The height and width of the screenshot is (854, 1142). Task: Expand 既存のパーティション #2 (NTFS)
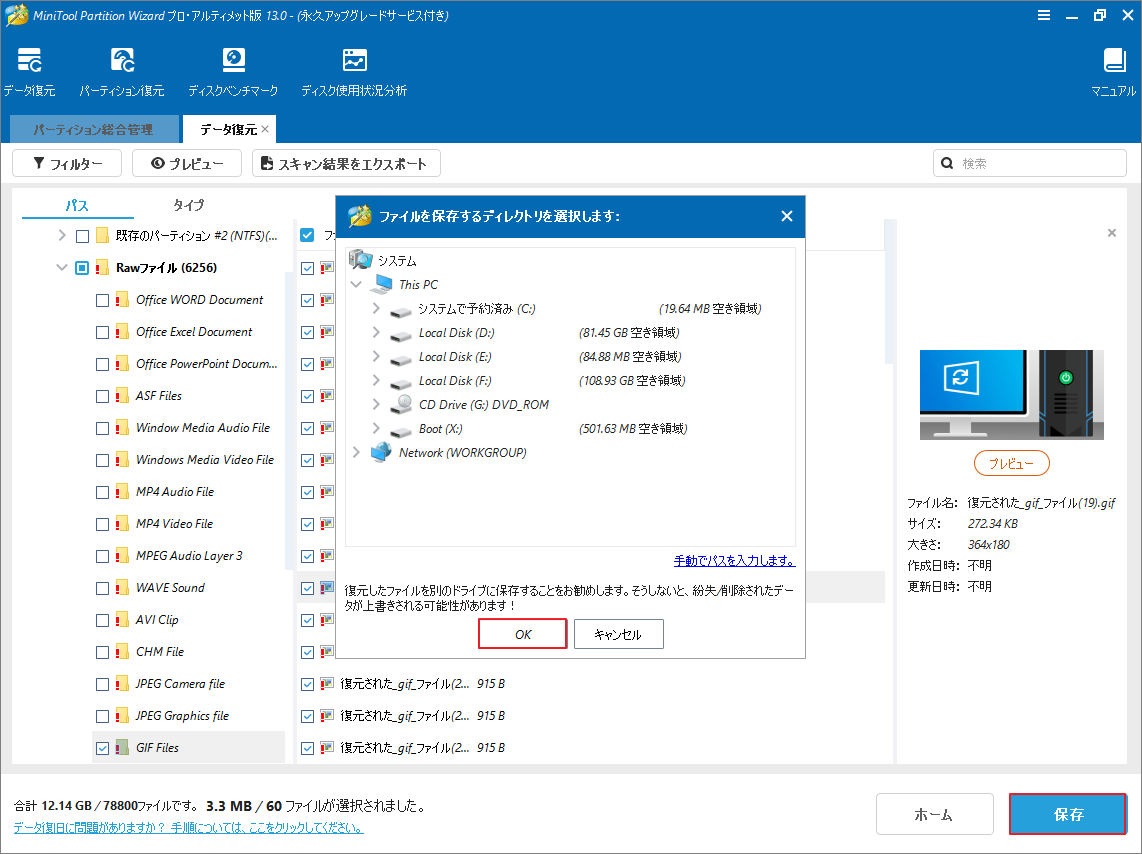tap(62, 235)
